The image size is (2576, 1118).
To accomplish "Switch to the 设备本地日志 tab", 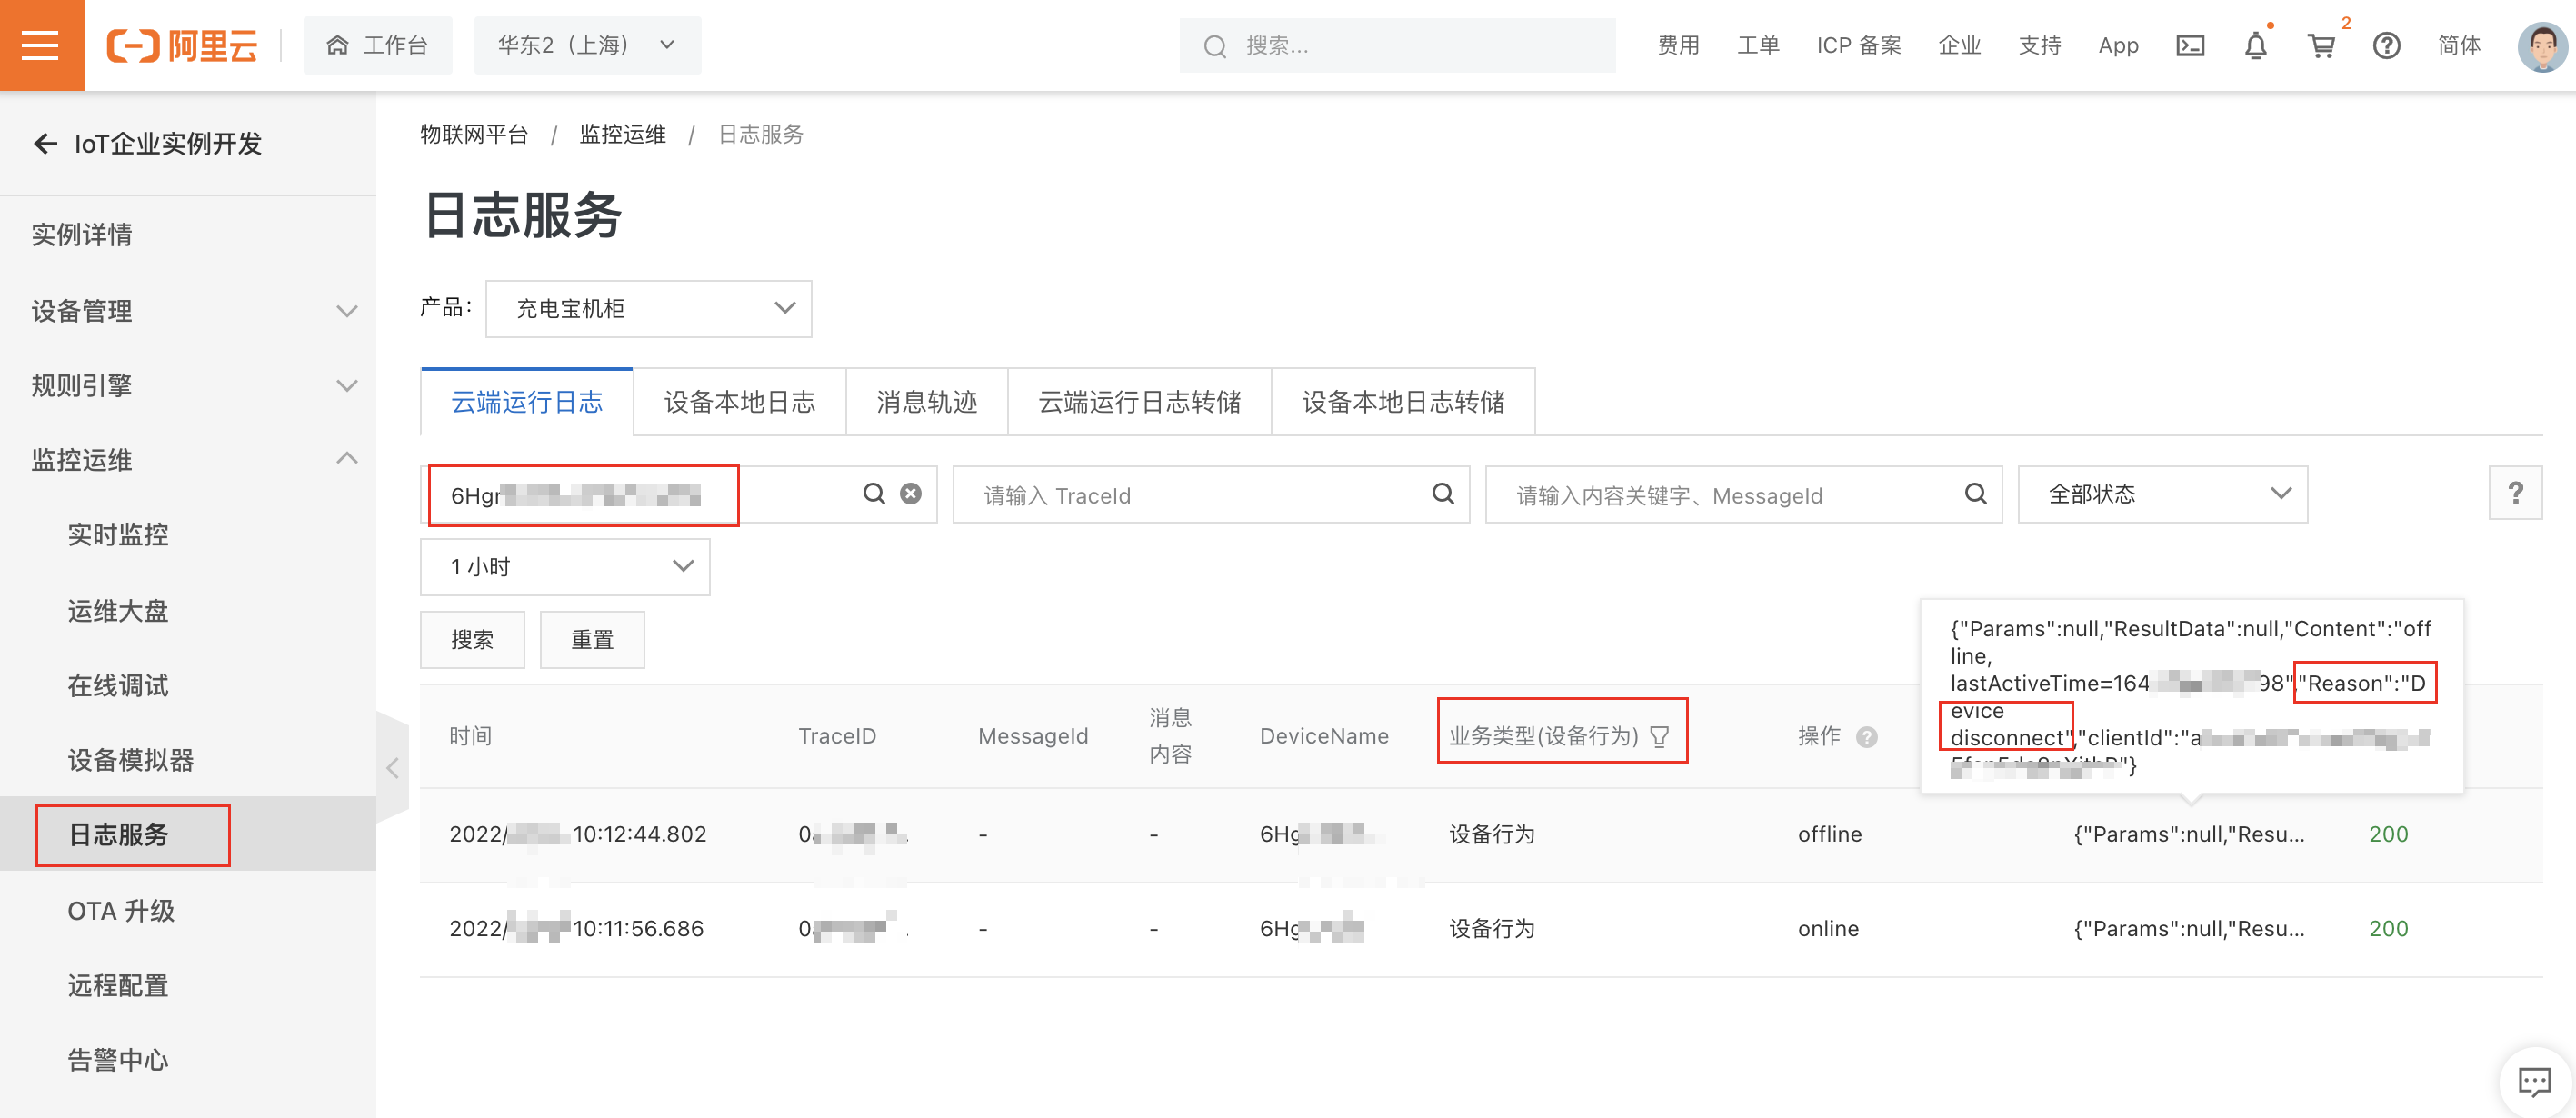I will tap(739, 402).
